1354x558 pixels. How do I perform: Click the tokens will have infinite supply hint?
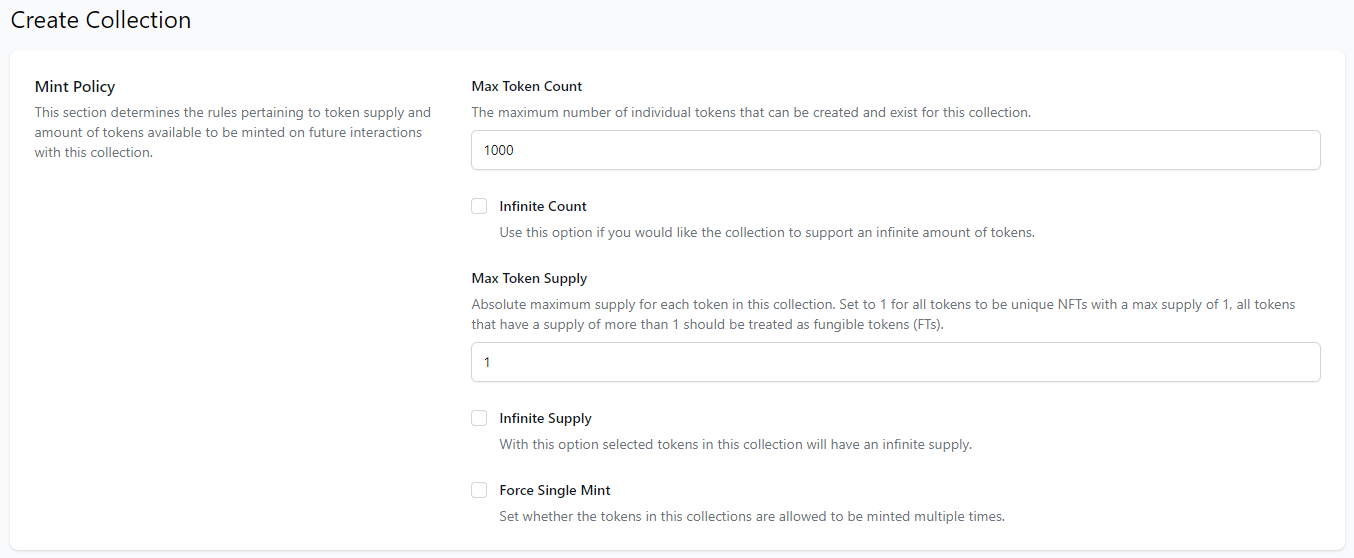tap(735, 444)
